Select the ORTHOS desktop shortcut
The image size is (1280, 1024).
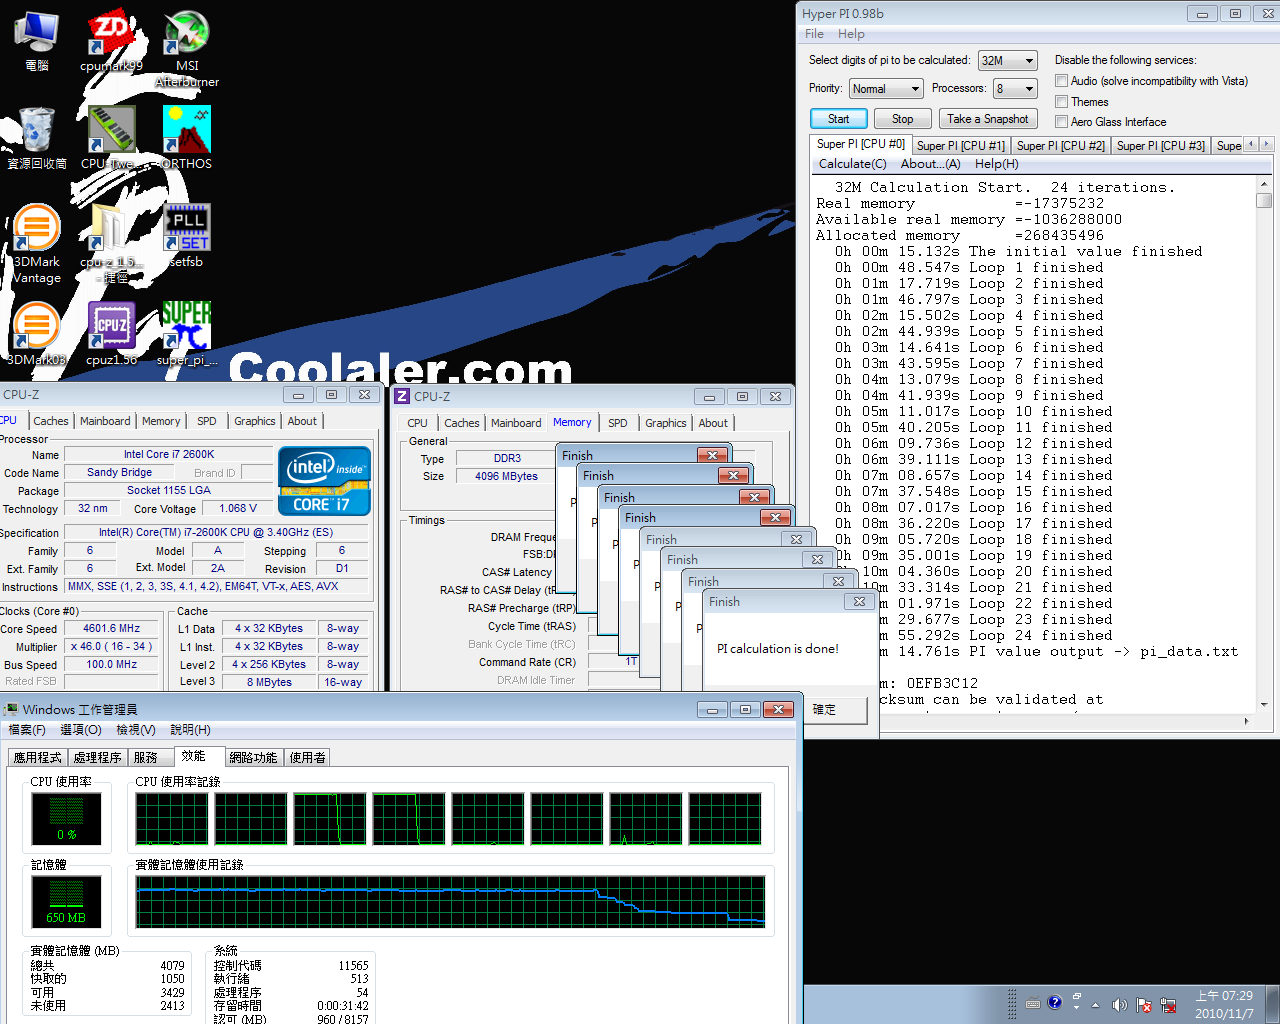[187, 138]
